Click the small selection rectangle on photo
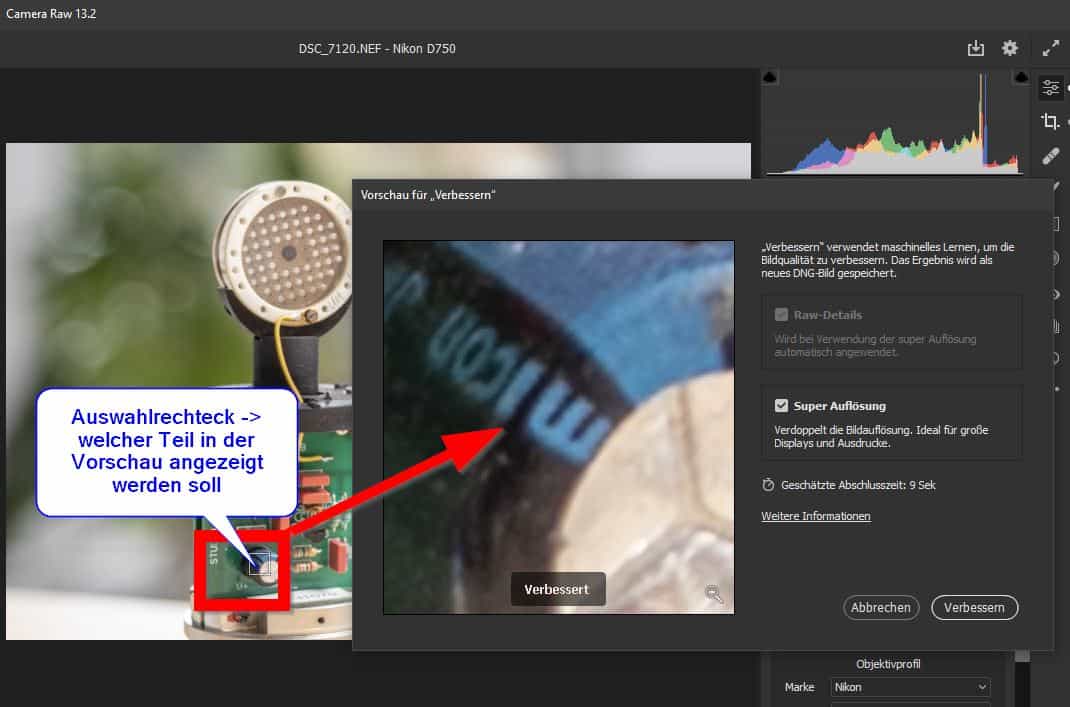 click(261, 565)
